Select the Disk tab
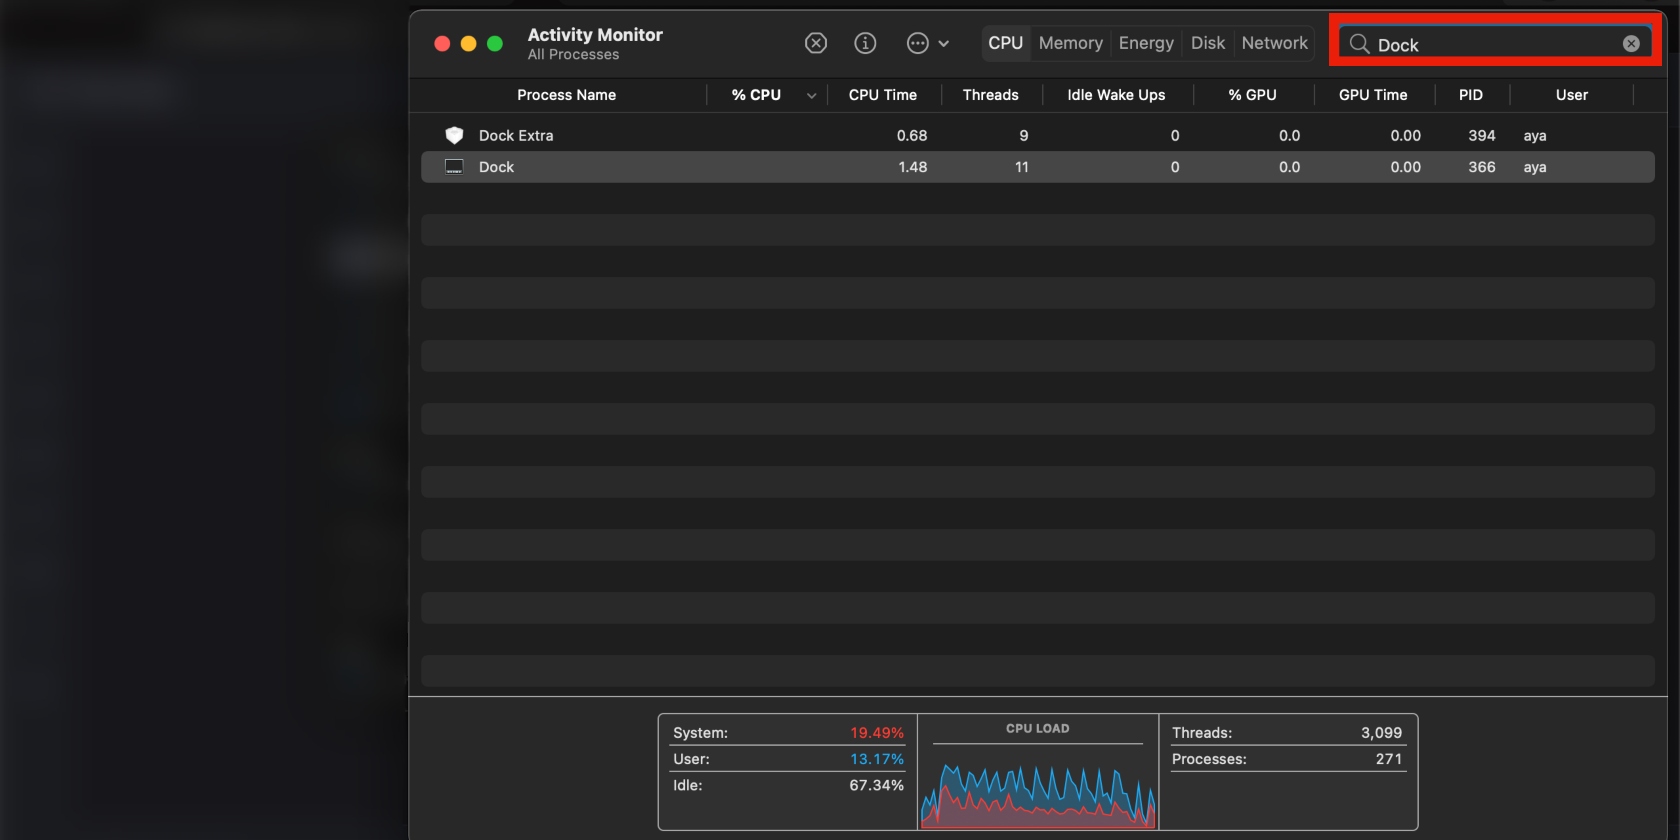The width and height of the screenshot is (1680, 840). [1207, 43]
